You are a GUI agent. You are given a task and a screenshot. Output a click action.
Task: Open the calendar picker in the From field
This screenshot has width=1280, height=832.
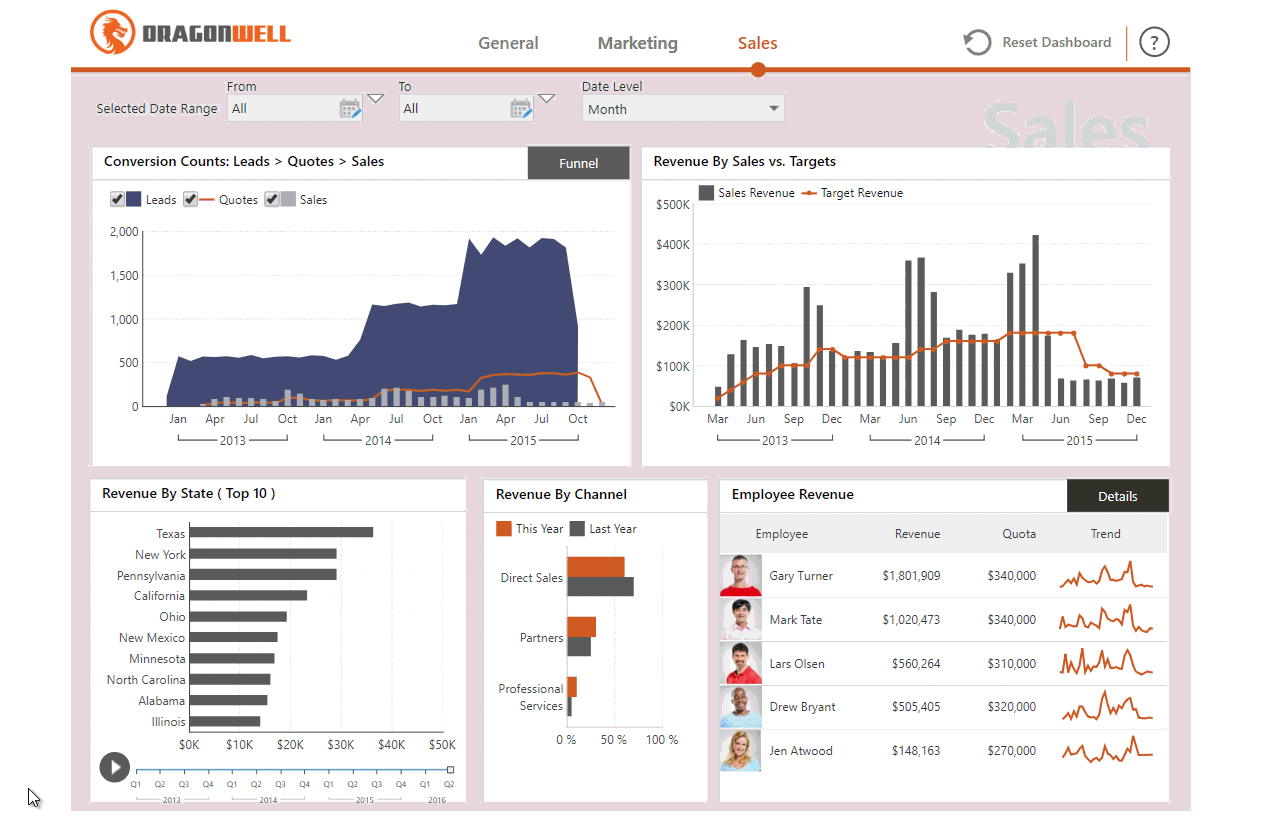351,108
